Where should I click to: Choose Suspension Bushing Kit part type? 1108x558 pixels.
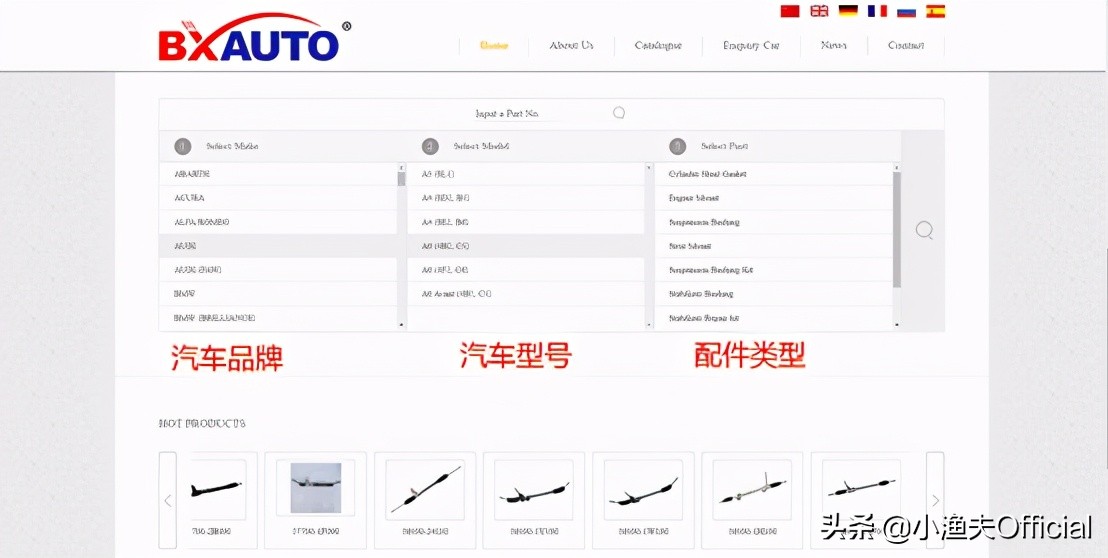(774, 270)
